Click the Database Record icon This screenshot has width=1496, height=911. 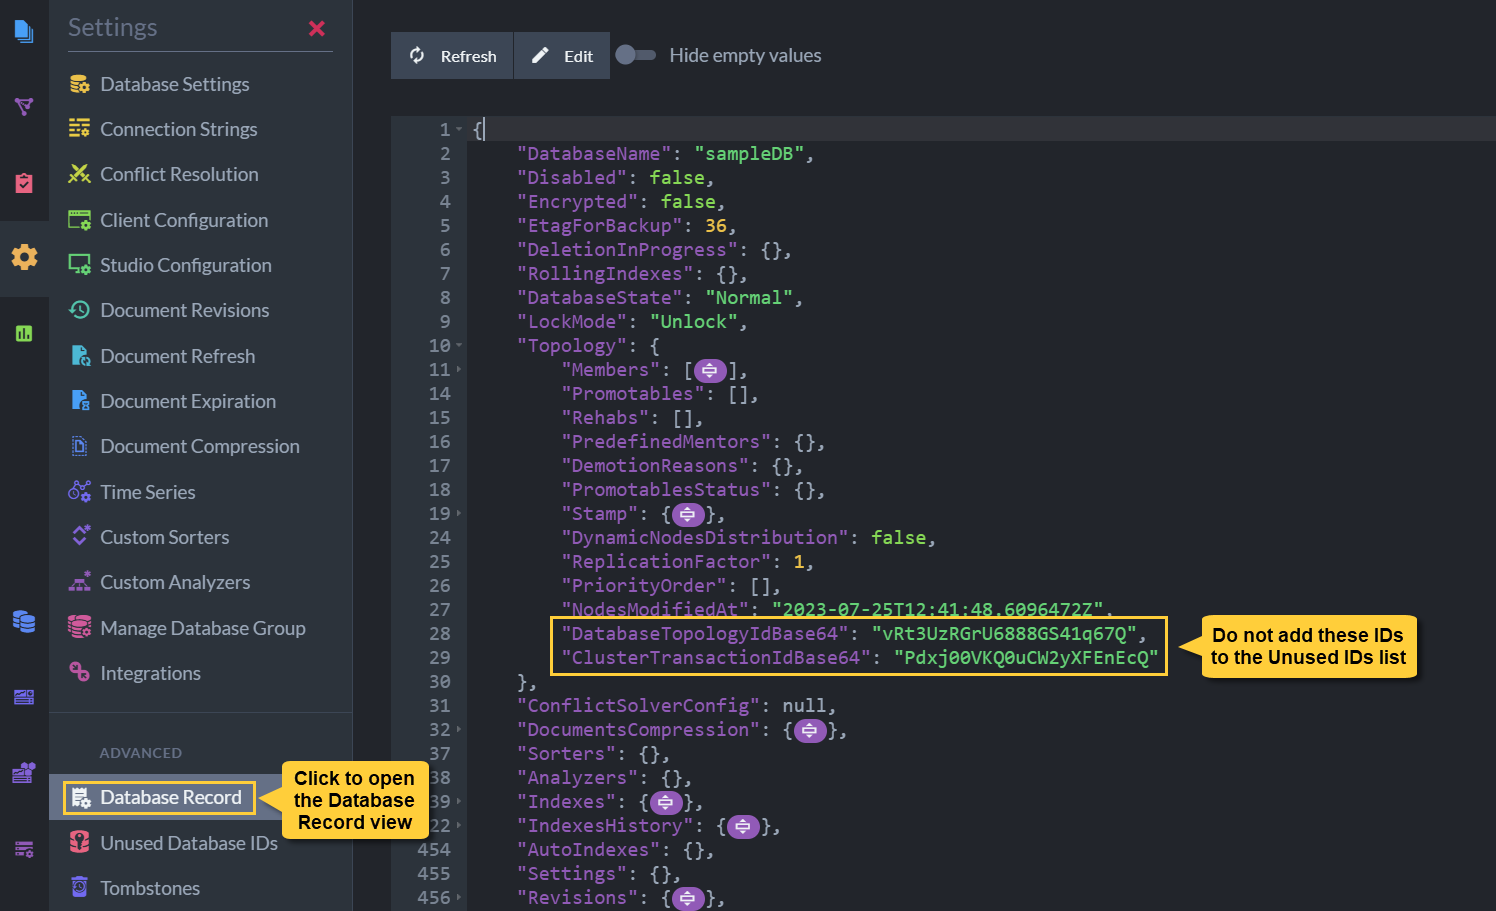[80, 797]
